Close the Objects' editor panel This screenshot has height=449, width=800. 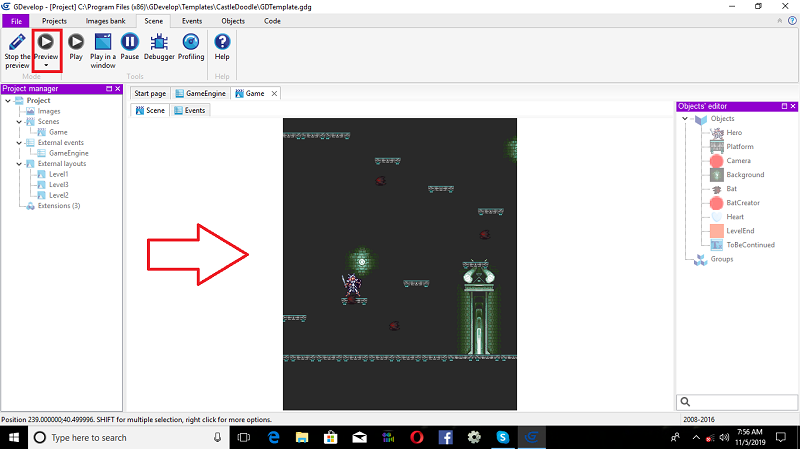(793, 106)
